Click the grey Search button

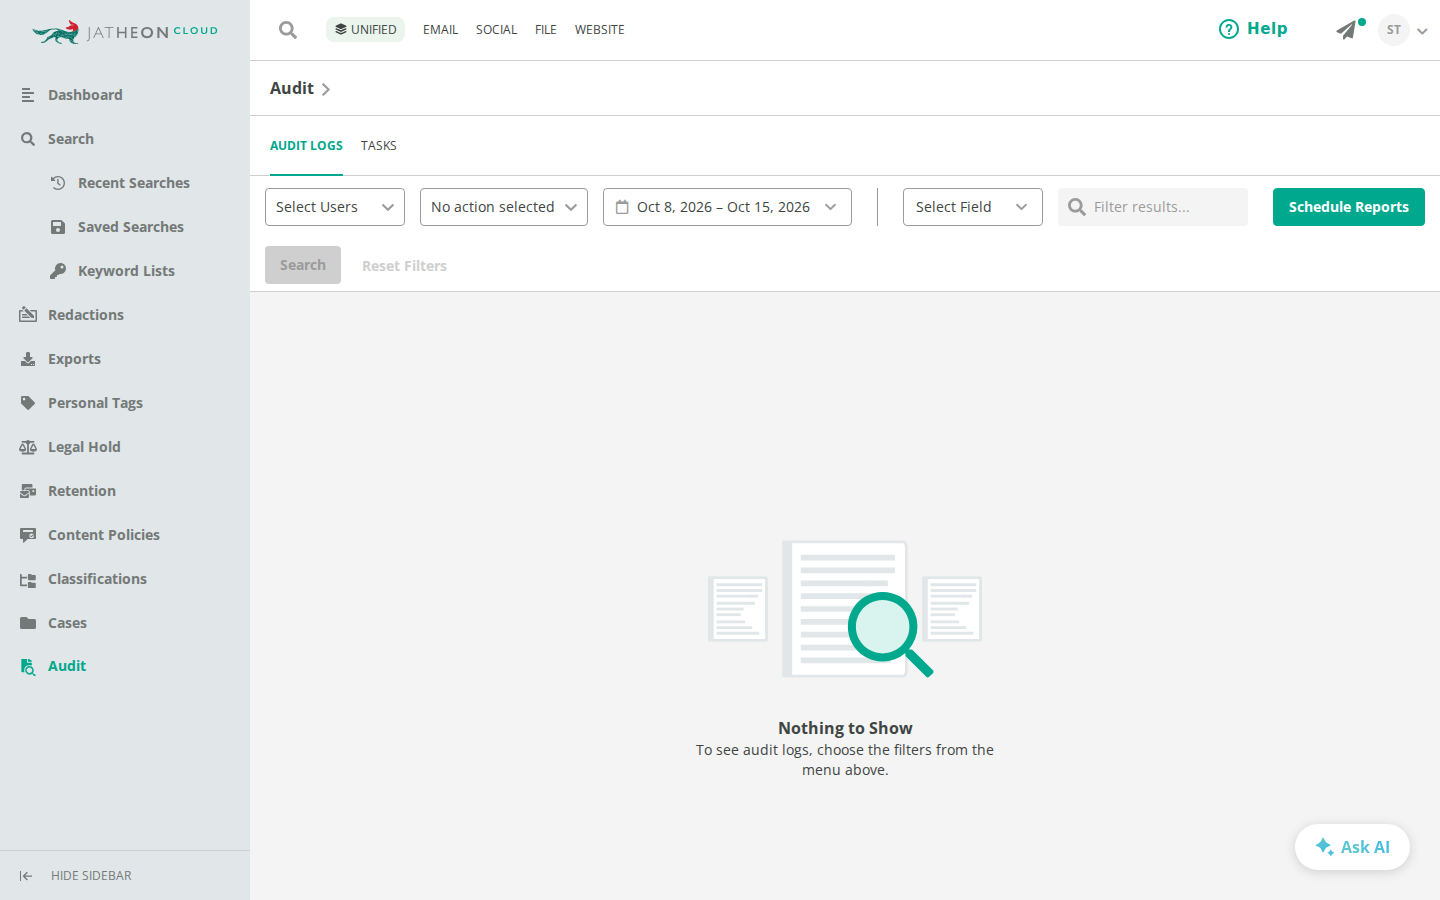pyautogui.click(x=303, y=265)
